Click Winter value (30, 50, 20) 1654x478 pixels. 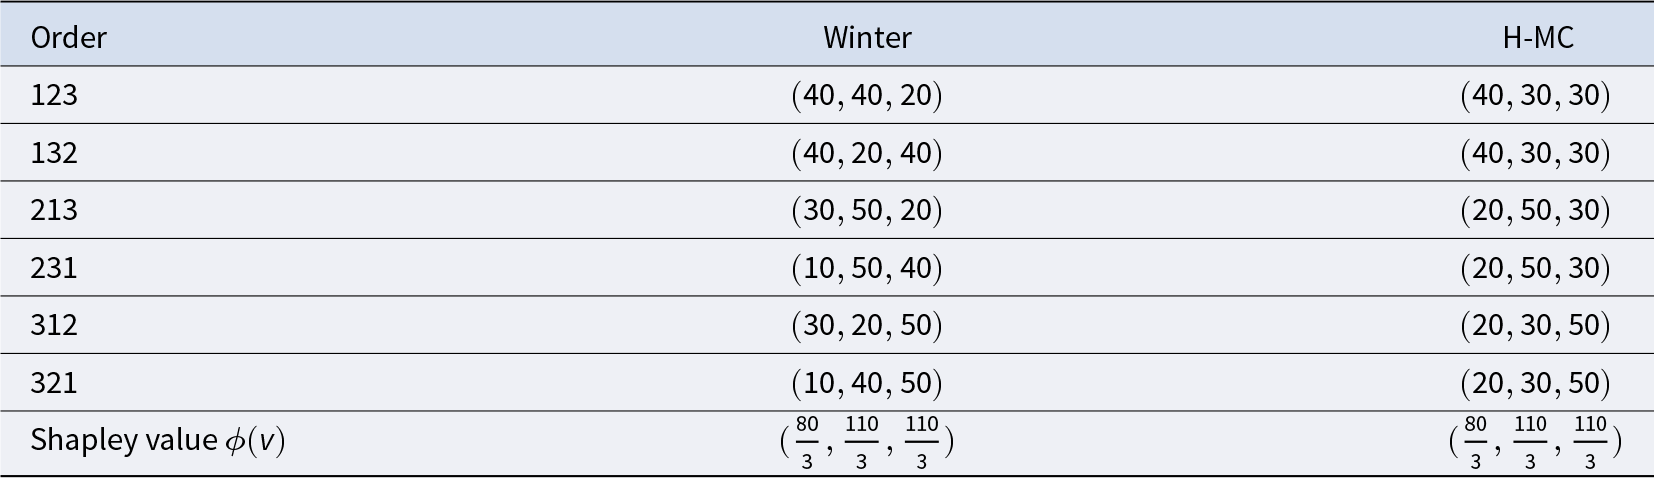867,210
